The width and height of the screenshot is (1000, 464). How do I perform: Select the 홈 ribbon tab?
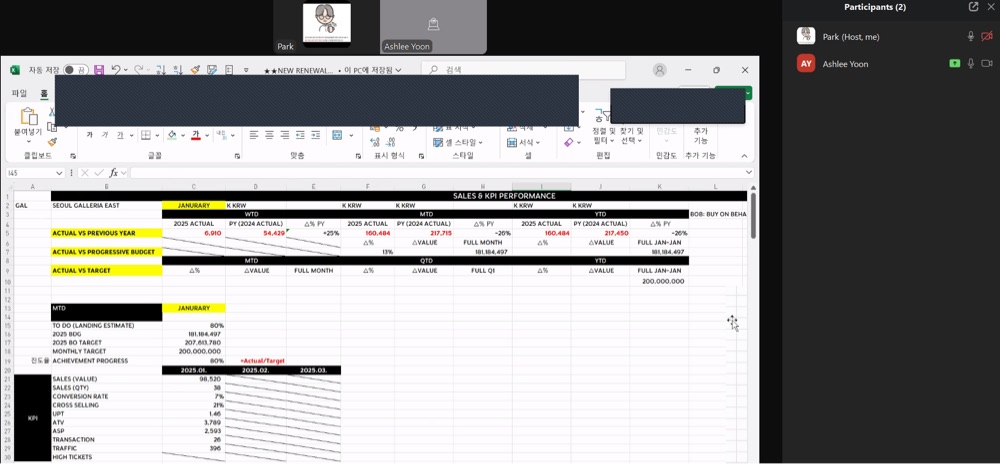[44, 94]
